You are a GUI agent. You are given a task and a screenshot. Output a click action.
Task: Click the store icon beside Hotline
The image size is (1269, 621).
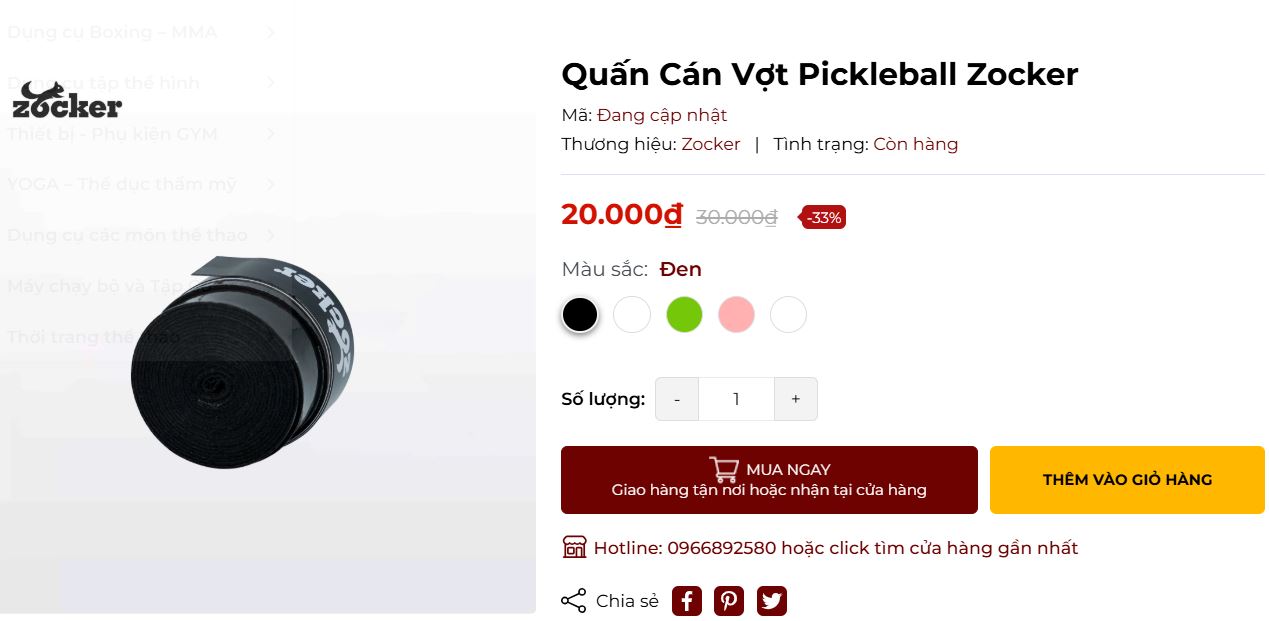(574, 547)
